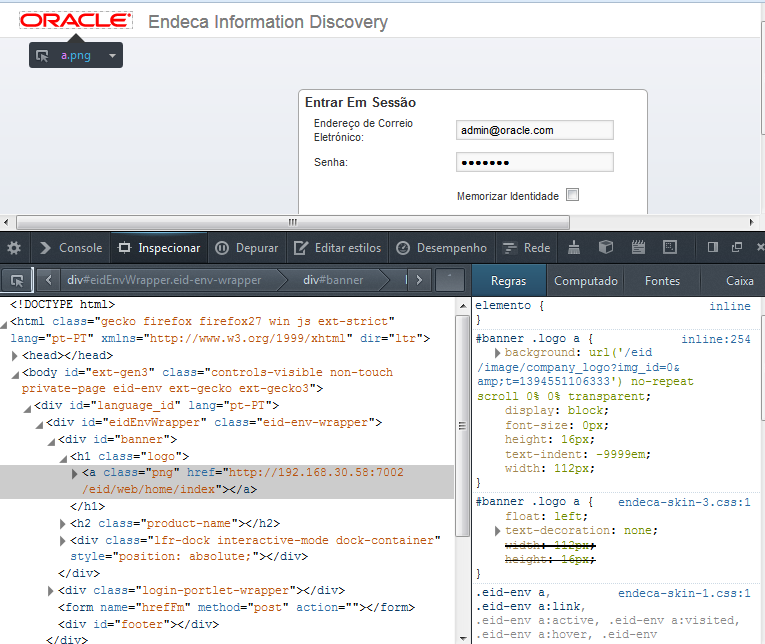The image size is (765, 644).
Task: Click the element picker icon
Action: 16,280
